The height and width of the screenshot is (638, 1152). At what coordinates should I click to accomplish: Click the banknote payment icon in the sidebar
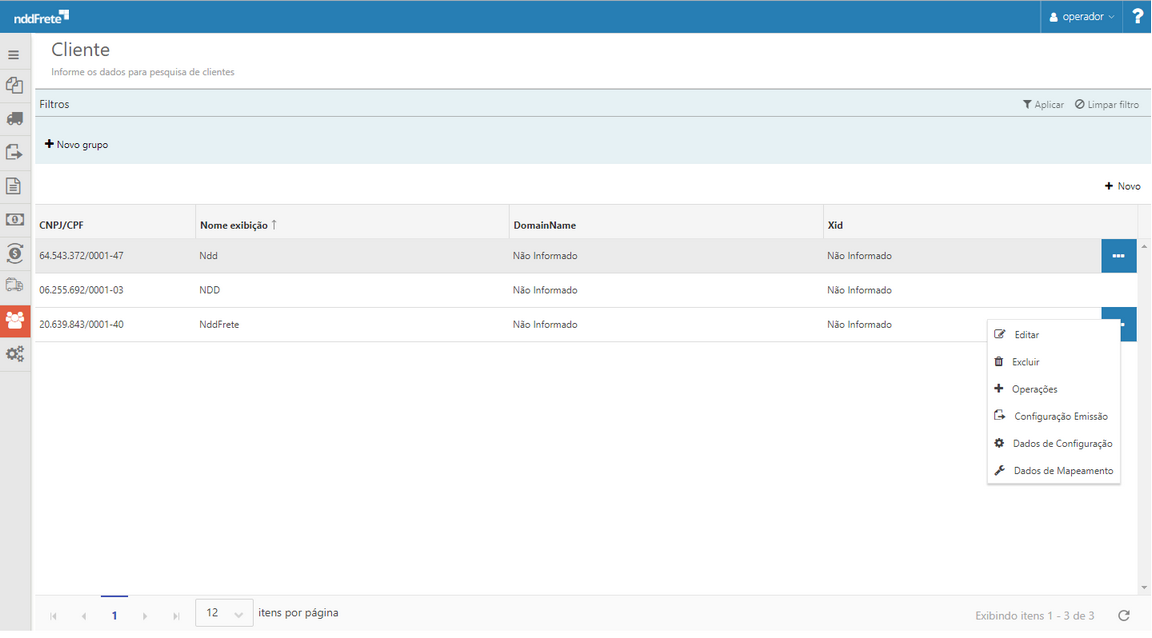(x=14, y=219)
